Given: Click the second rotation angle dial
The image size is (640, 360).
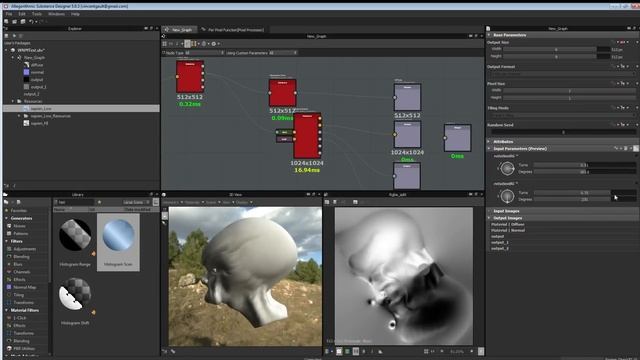Looking at the screenshot, I should pos(507,196).
